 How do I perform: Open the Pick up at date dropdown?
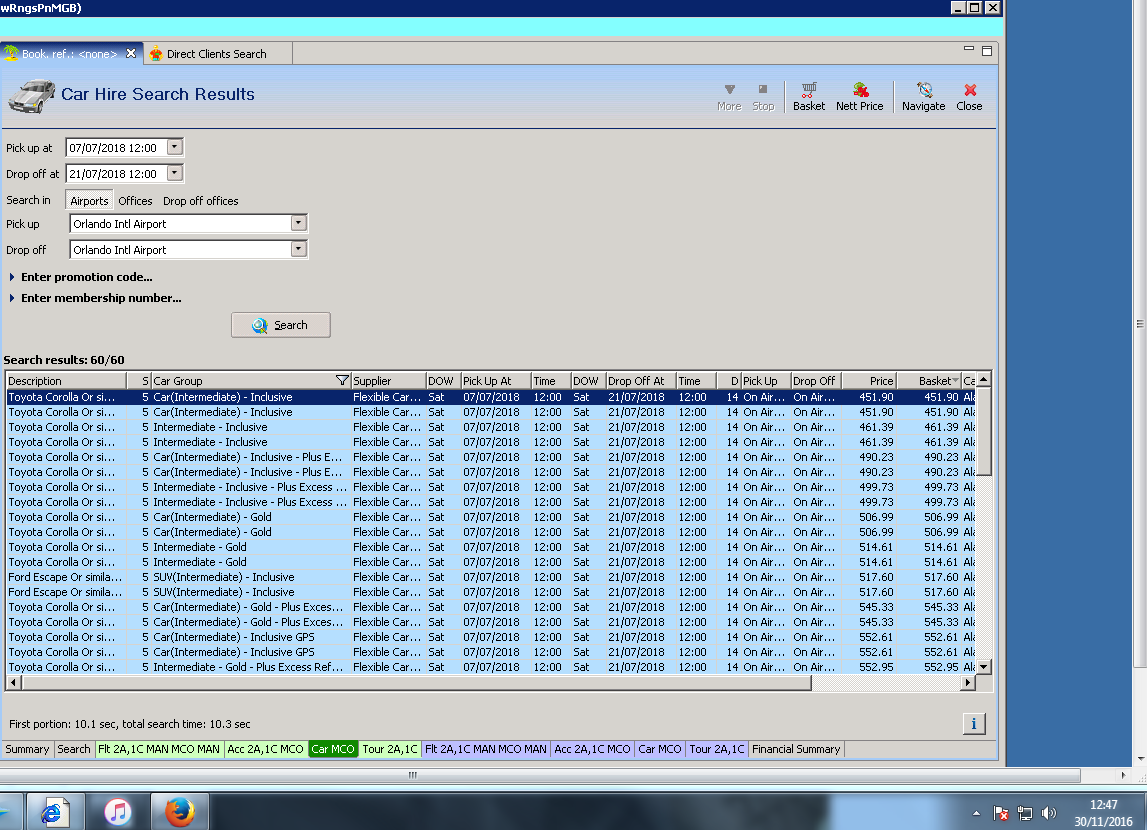point(175,147)
